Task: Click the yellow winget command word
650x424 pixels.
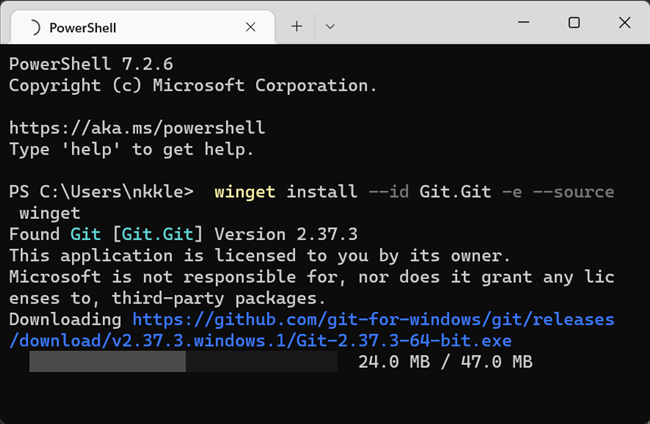Action: [x=246, y=191]
